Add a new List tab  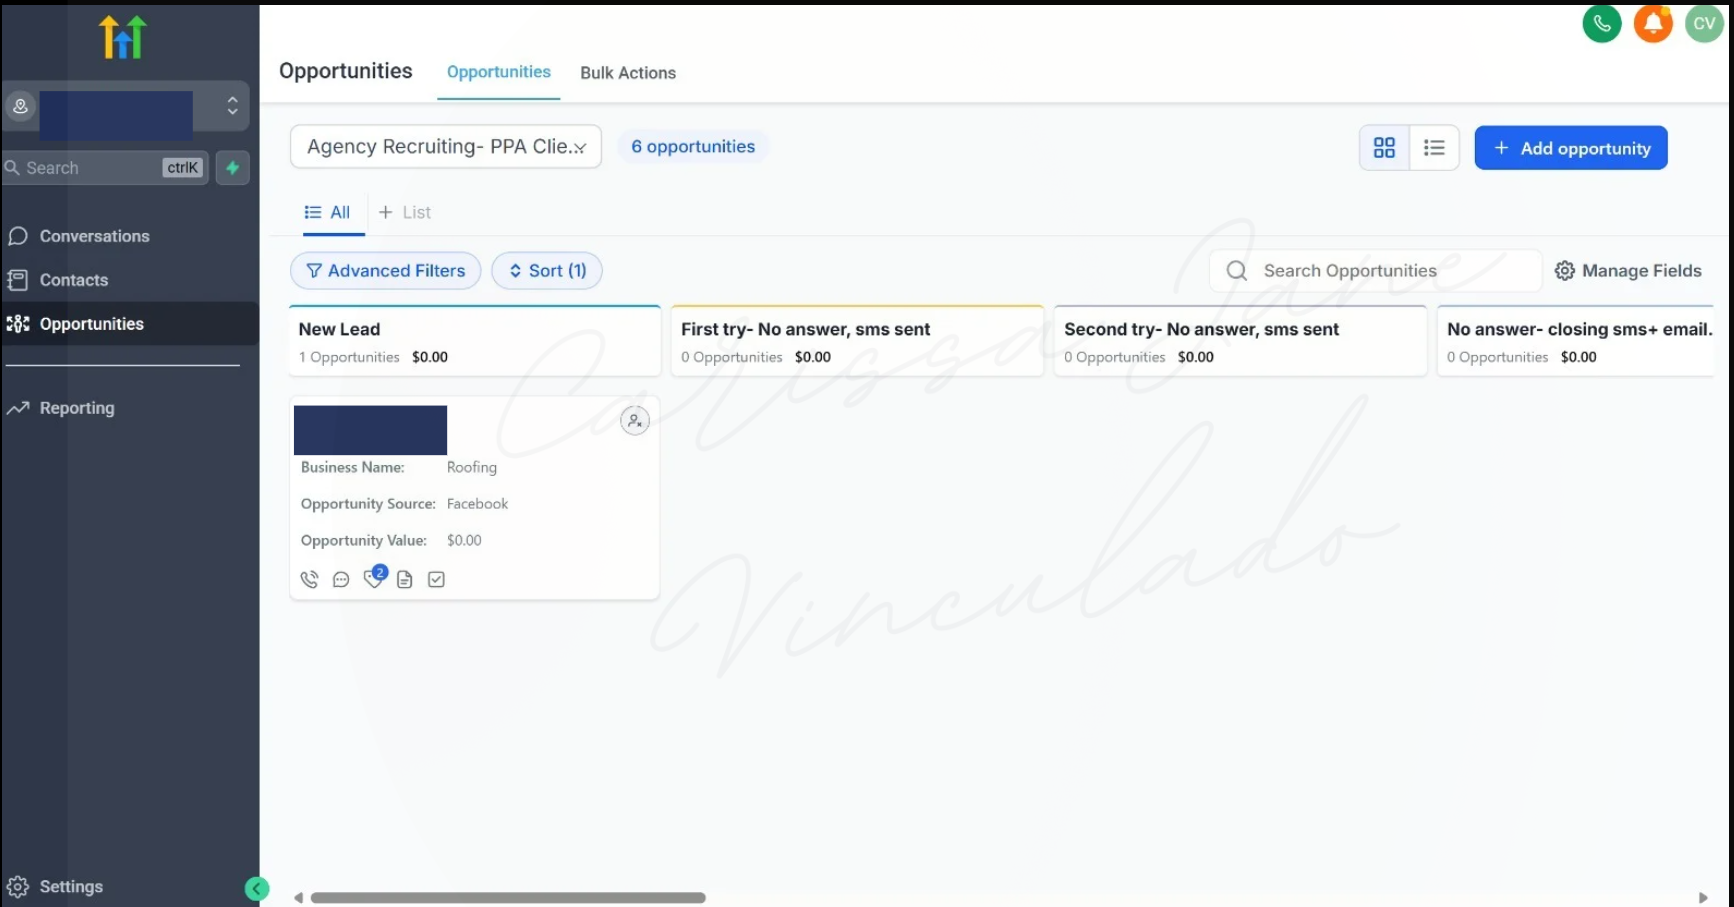pyautogui.click(x=405, y=212)
